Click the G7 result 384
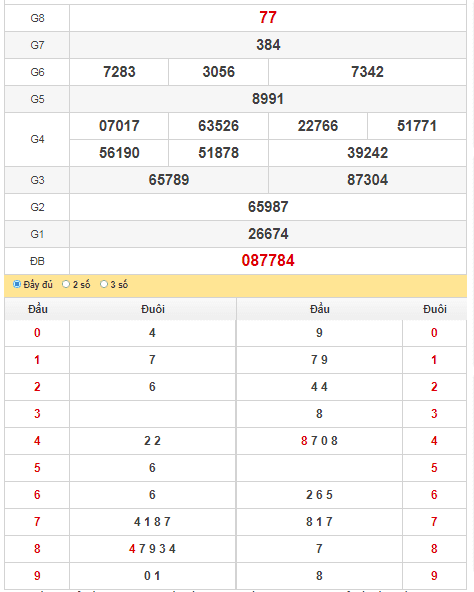This screenshot has width=474, height=592. pyautogui.click(x=268, y=45)
